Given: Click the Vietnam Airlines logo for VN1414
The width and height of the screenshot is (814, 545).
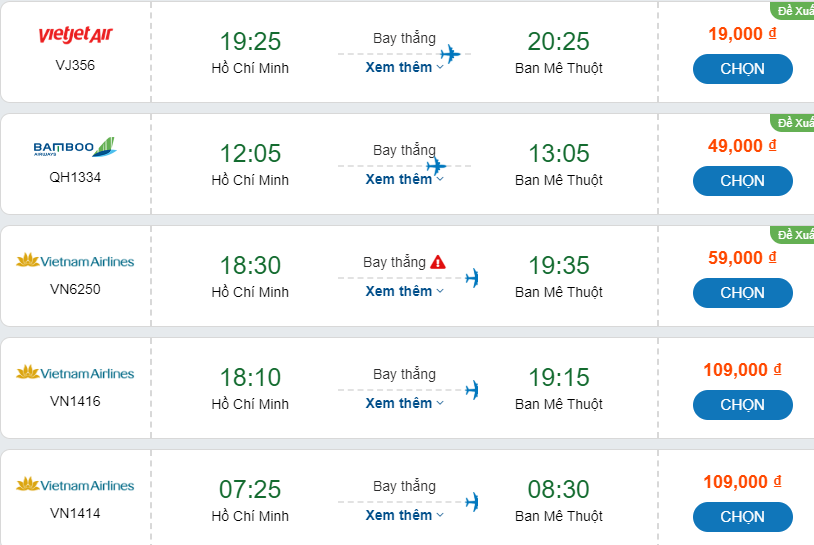Looking at the screenshot, I should click(76, 486).
